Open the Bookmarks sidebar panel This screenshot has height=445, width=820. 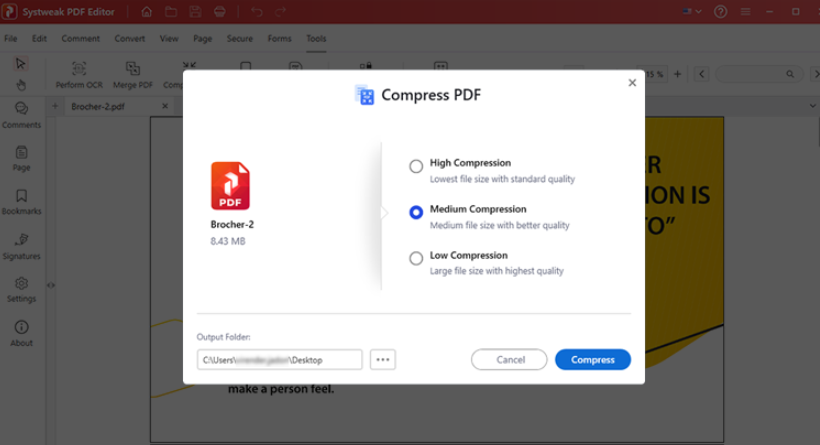coord(21,202)
